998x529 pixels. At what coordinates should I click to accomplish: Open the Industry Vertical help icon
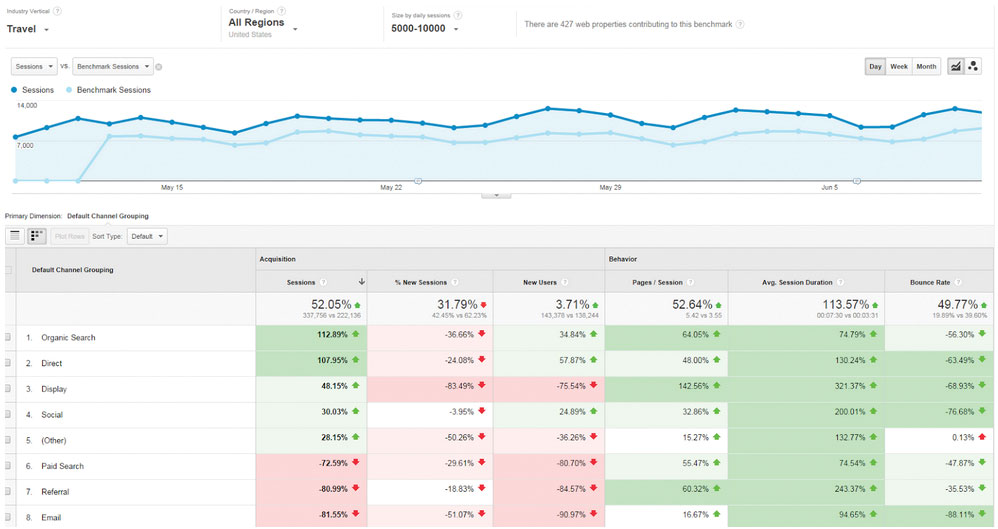point(57,11)
